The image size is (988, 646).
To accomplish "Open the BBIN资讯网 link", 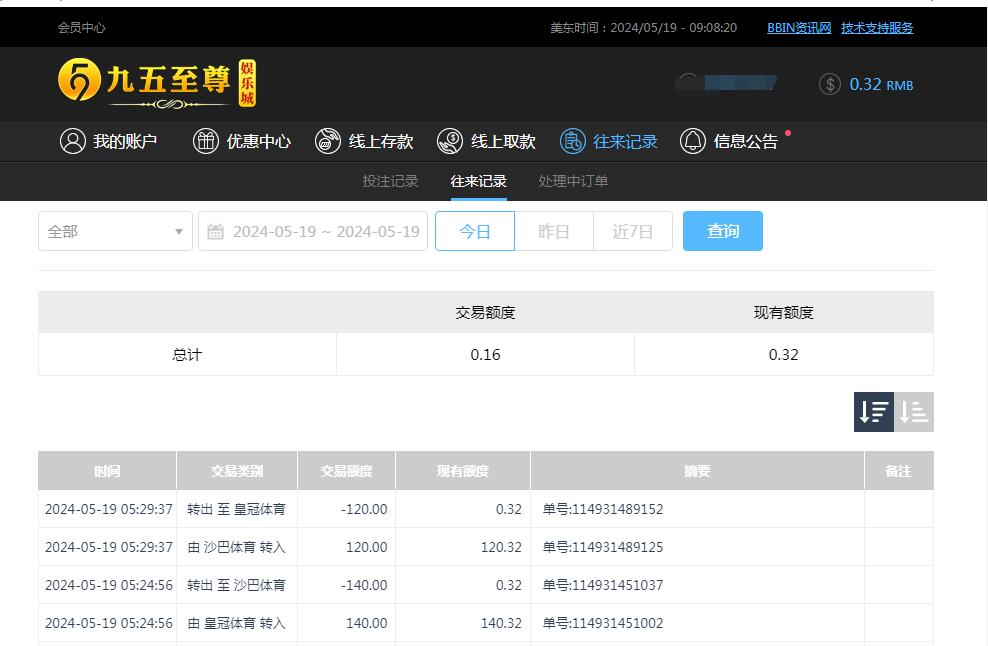I will [799, 28].
